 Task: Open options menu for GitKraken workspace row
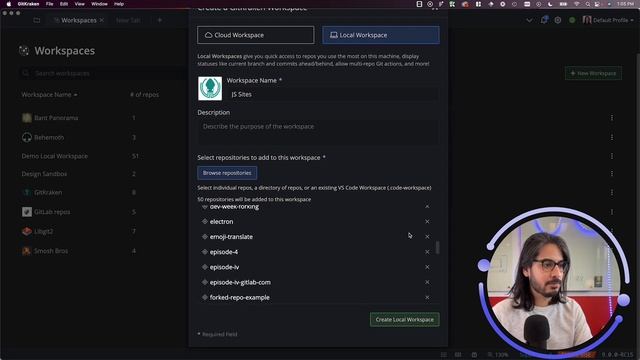pyautogui.click(x=612, y=192)
